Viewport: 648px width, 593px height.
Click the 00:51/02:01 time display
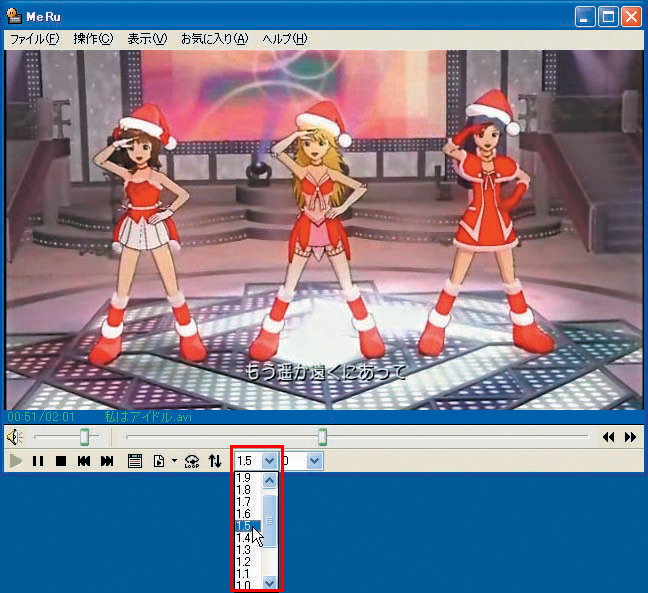click(41, 417)
